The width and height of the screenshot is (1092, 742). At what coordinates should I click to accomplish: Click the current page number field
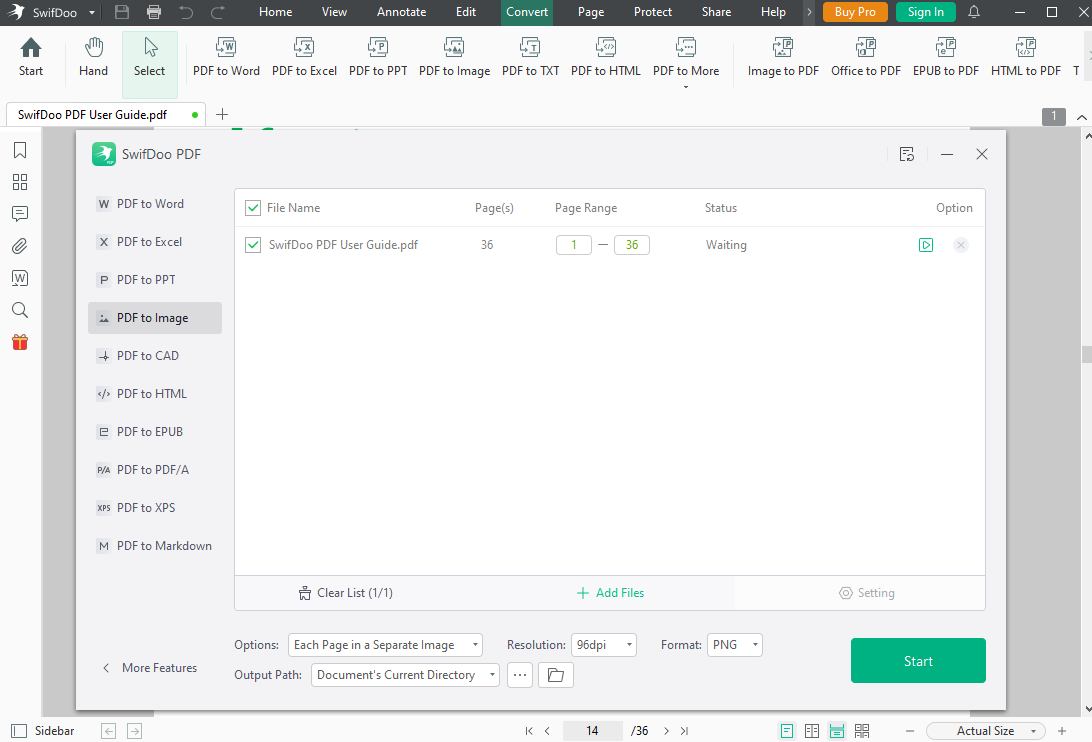(592, 731)
